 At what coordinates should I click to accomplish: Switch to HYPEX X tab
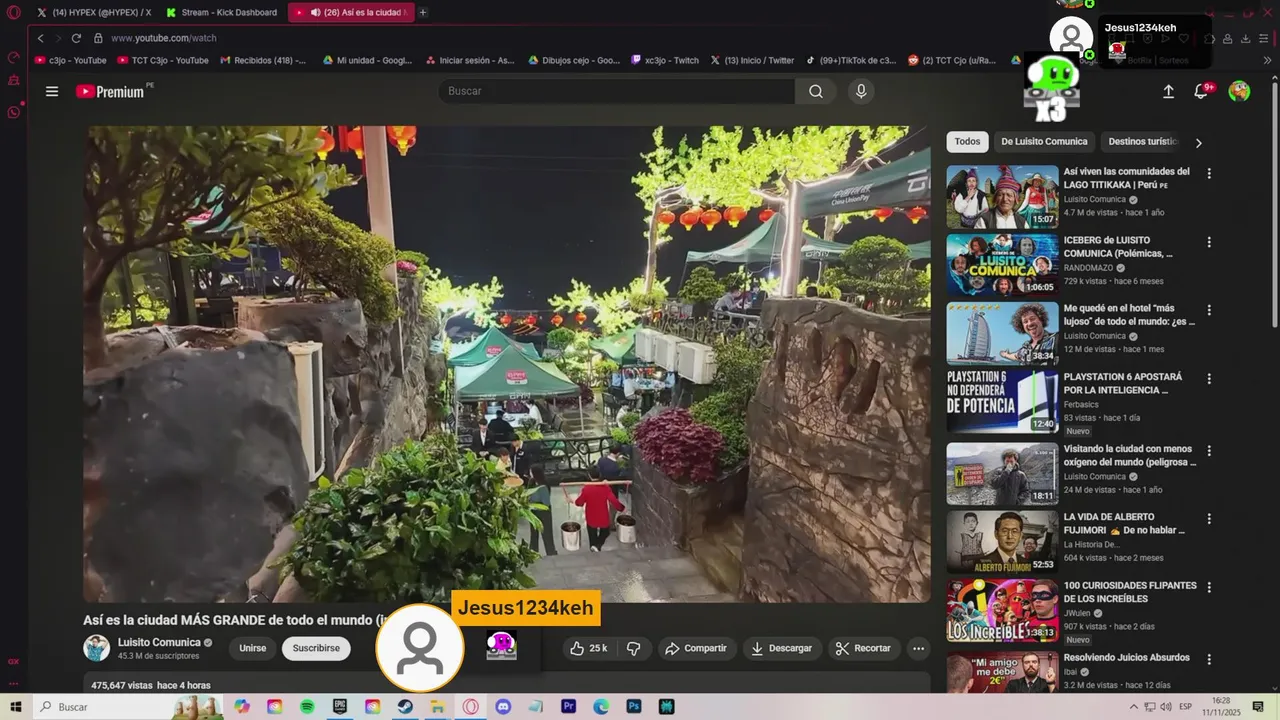pos(94,12)
